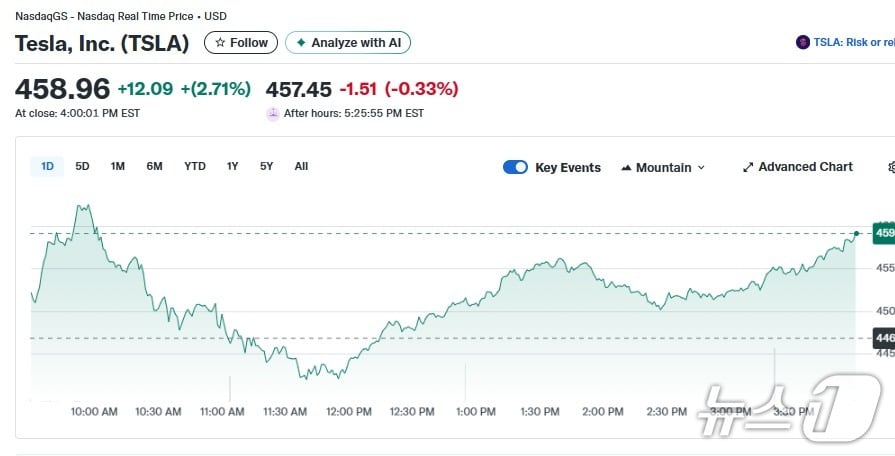
Task: Open chart settings gear at right edge
Action: click(891, 168)
